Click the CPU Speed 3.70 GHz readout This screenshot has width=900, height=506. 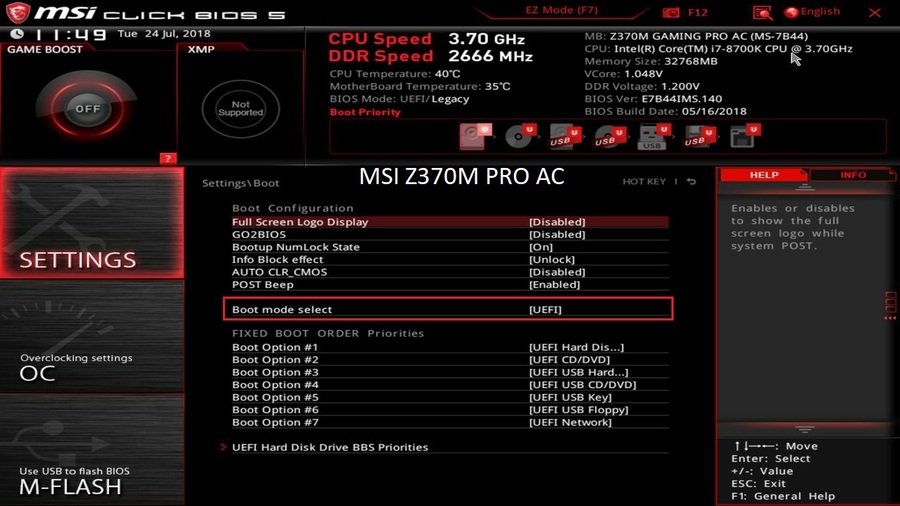click(x=426, y=39)
